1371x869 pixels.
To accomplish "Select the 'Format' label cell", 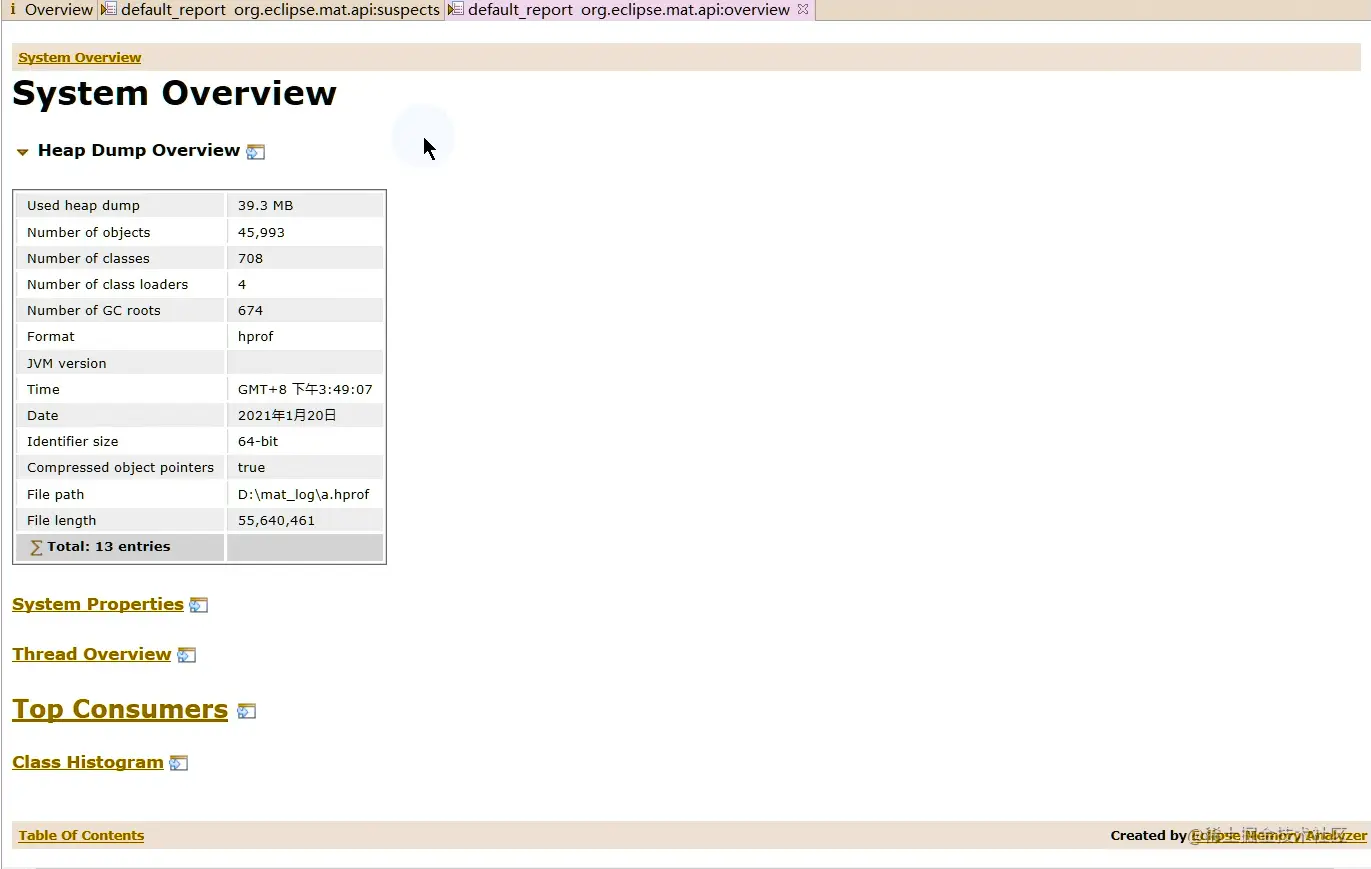I will click(121, 336).
